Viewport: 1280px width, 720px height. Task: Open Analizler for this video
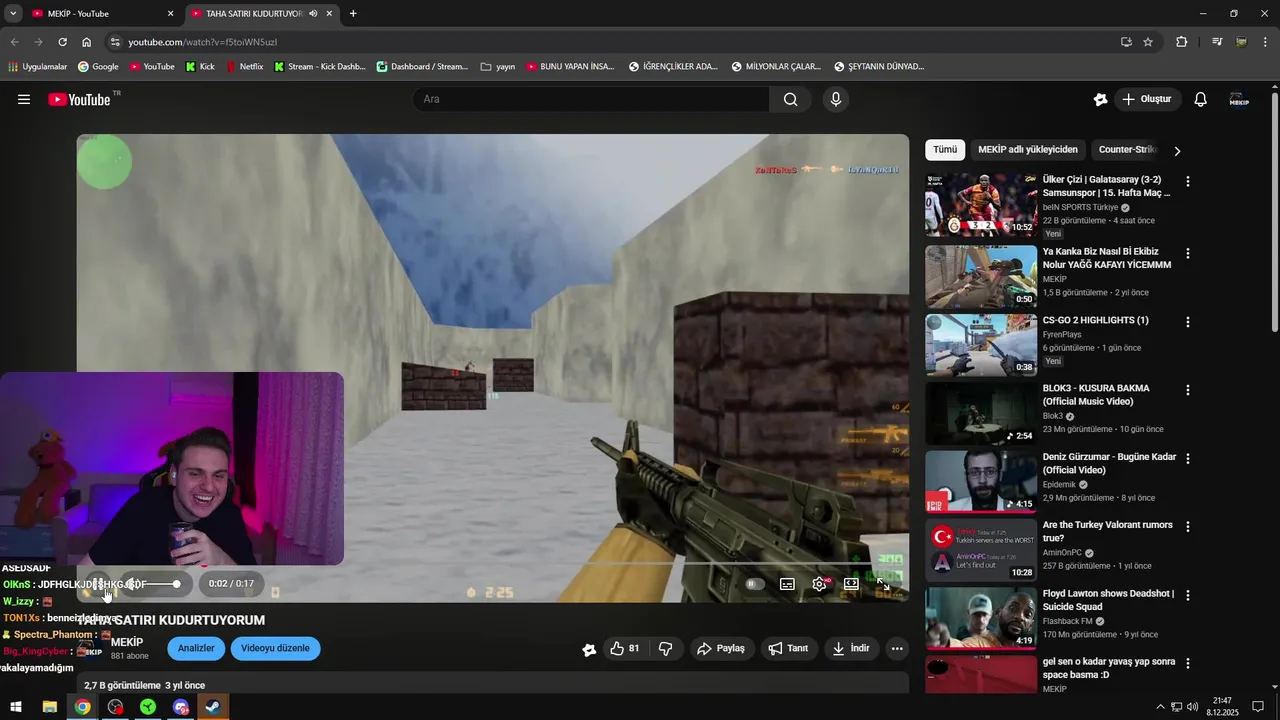[196, 648]
